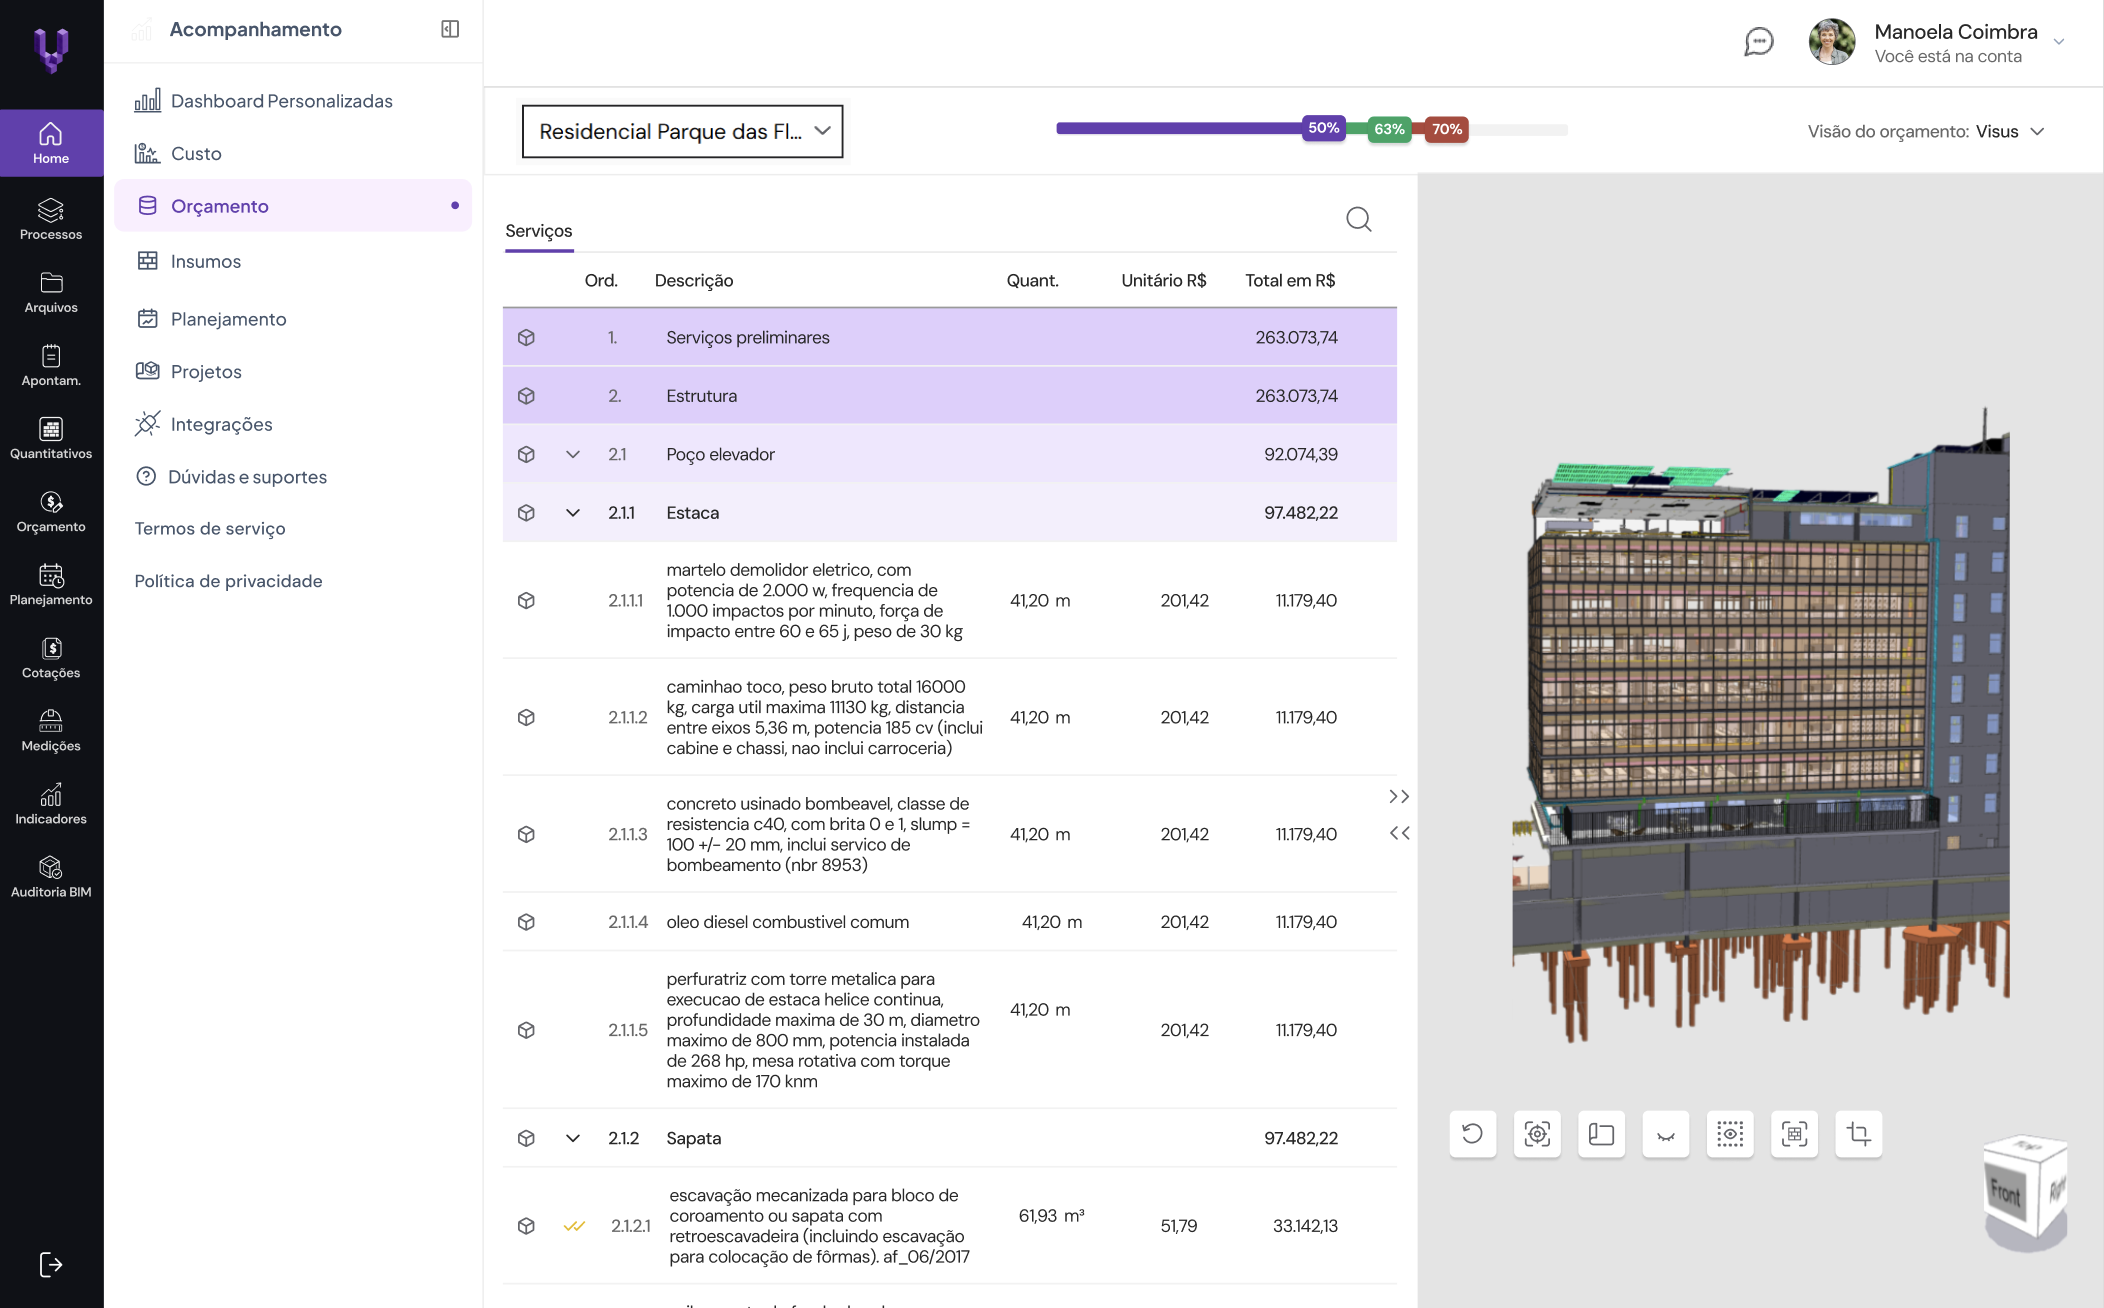
Task: Open the Residencial Parque das Fl... project dropdown
Action: click(x=683, y=131)
